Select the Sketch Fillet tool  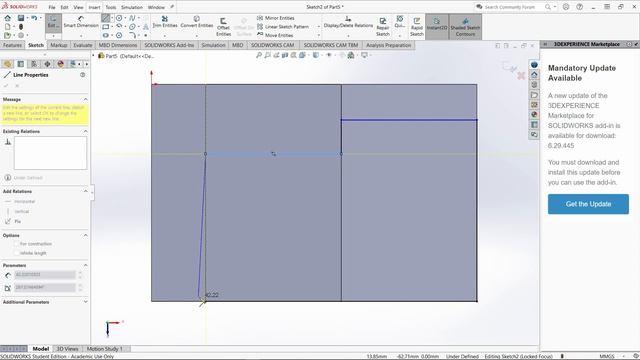(132, 35)
